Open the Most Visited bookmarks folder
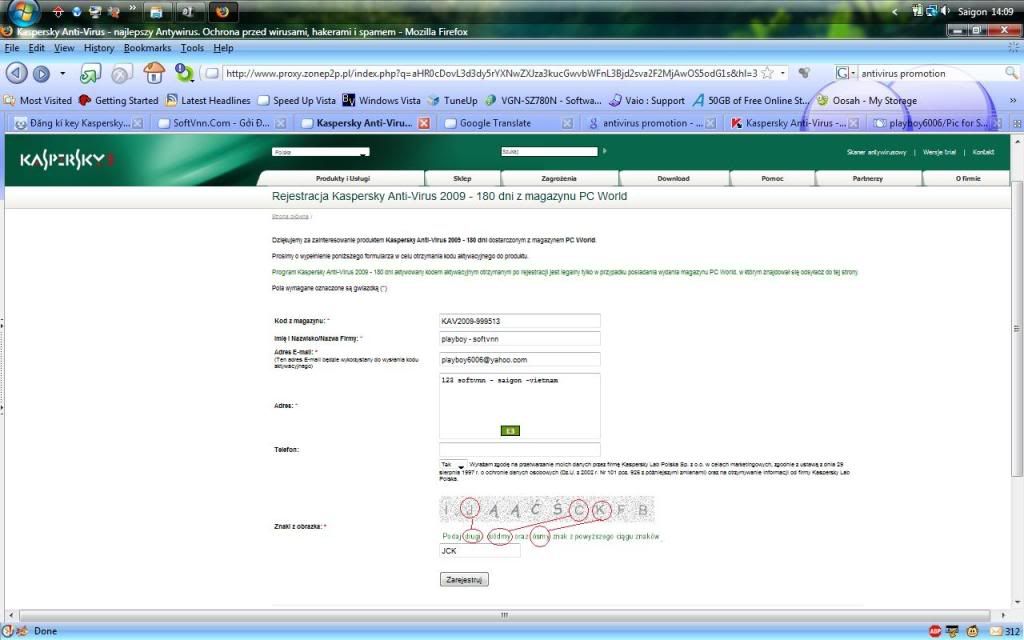 coord(38,101)
